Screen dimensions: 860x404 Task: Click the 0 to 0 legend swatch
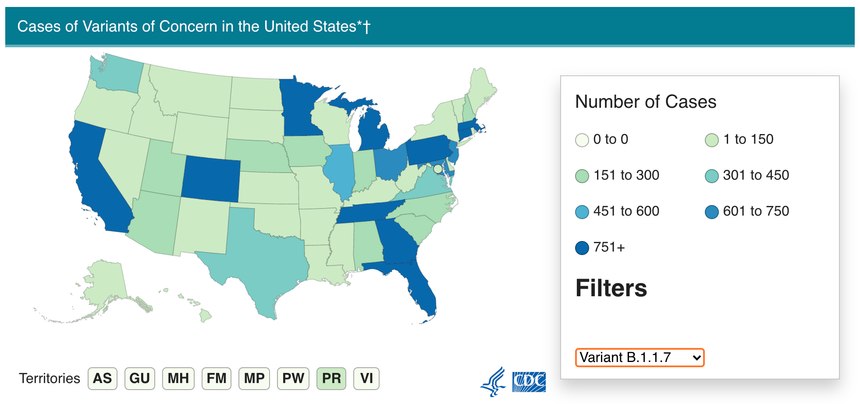[x=582, y=140]
